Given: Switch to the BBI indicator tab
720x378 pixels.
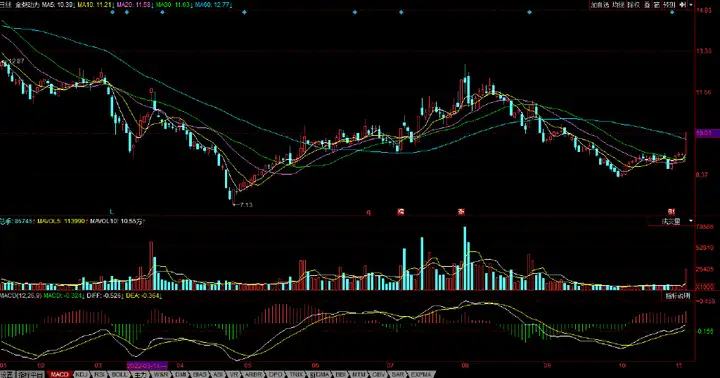Looking at the screenshot, I should pyautogui.click(x=340, y=374).
